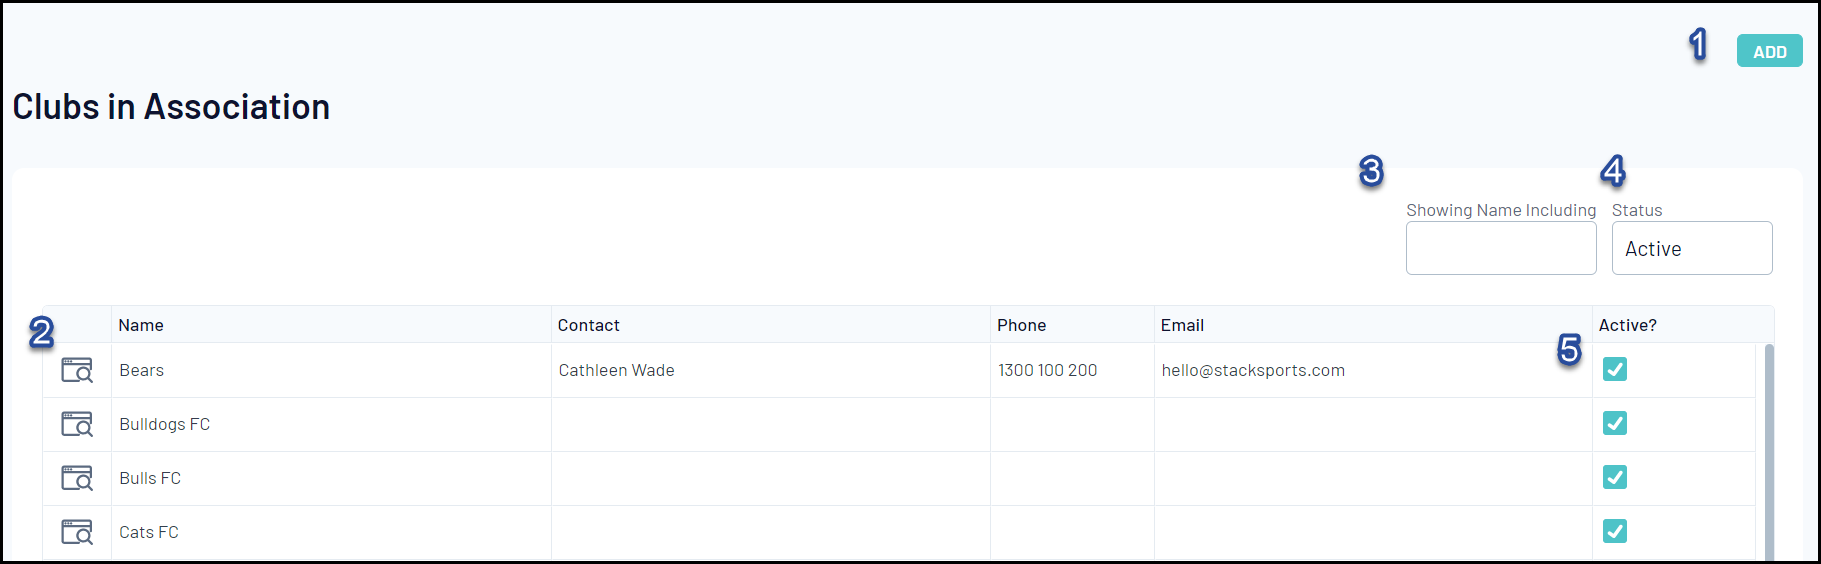Screen dimensions: 1821x564
Task: Open the view icon for Bulldogs FC
Action: pos(77,424)
